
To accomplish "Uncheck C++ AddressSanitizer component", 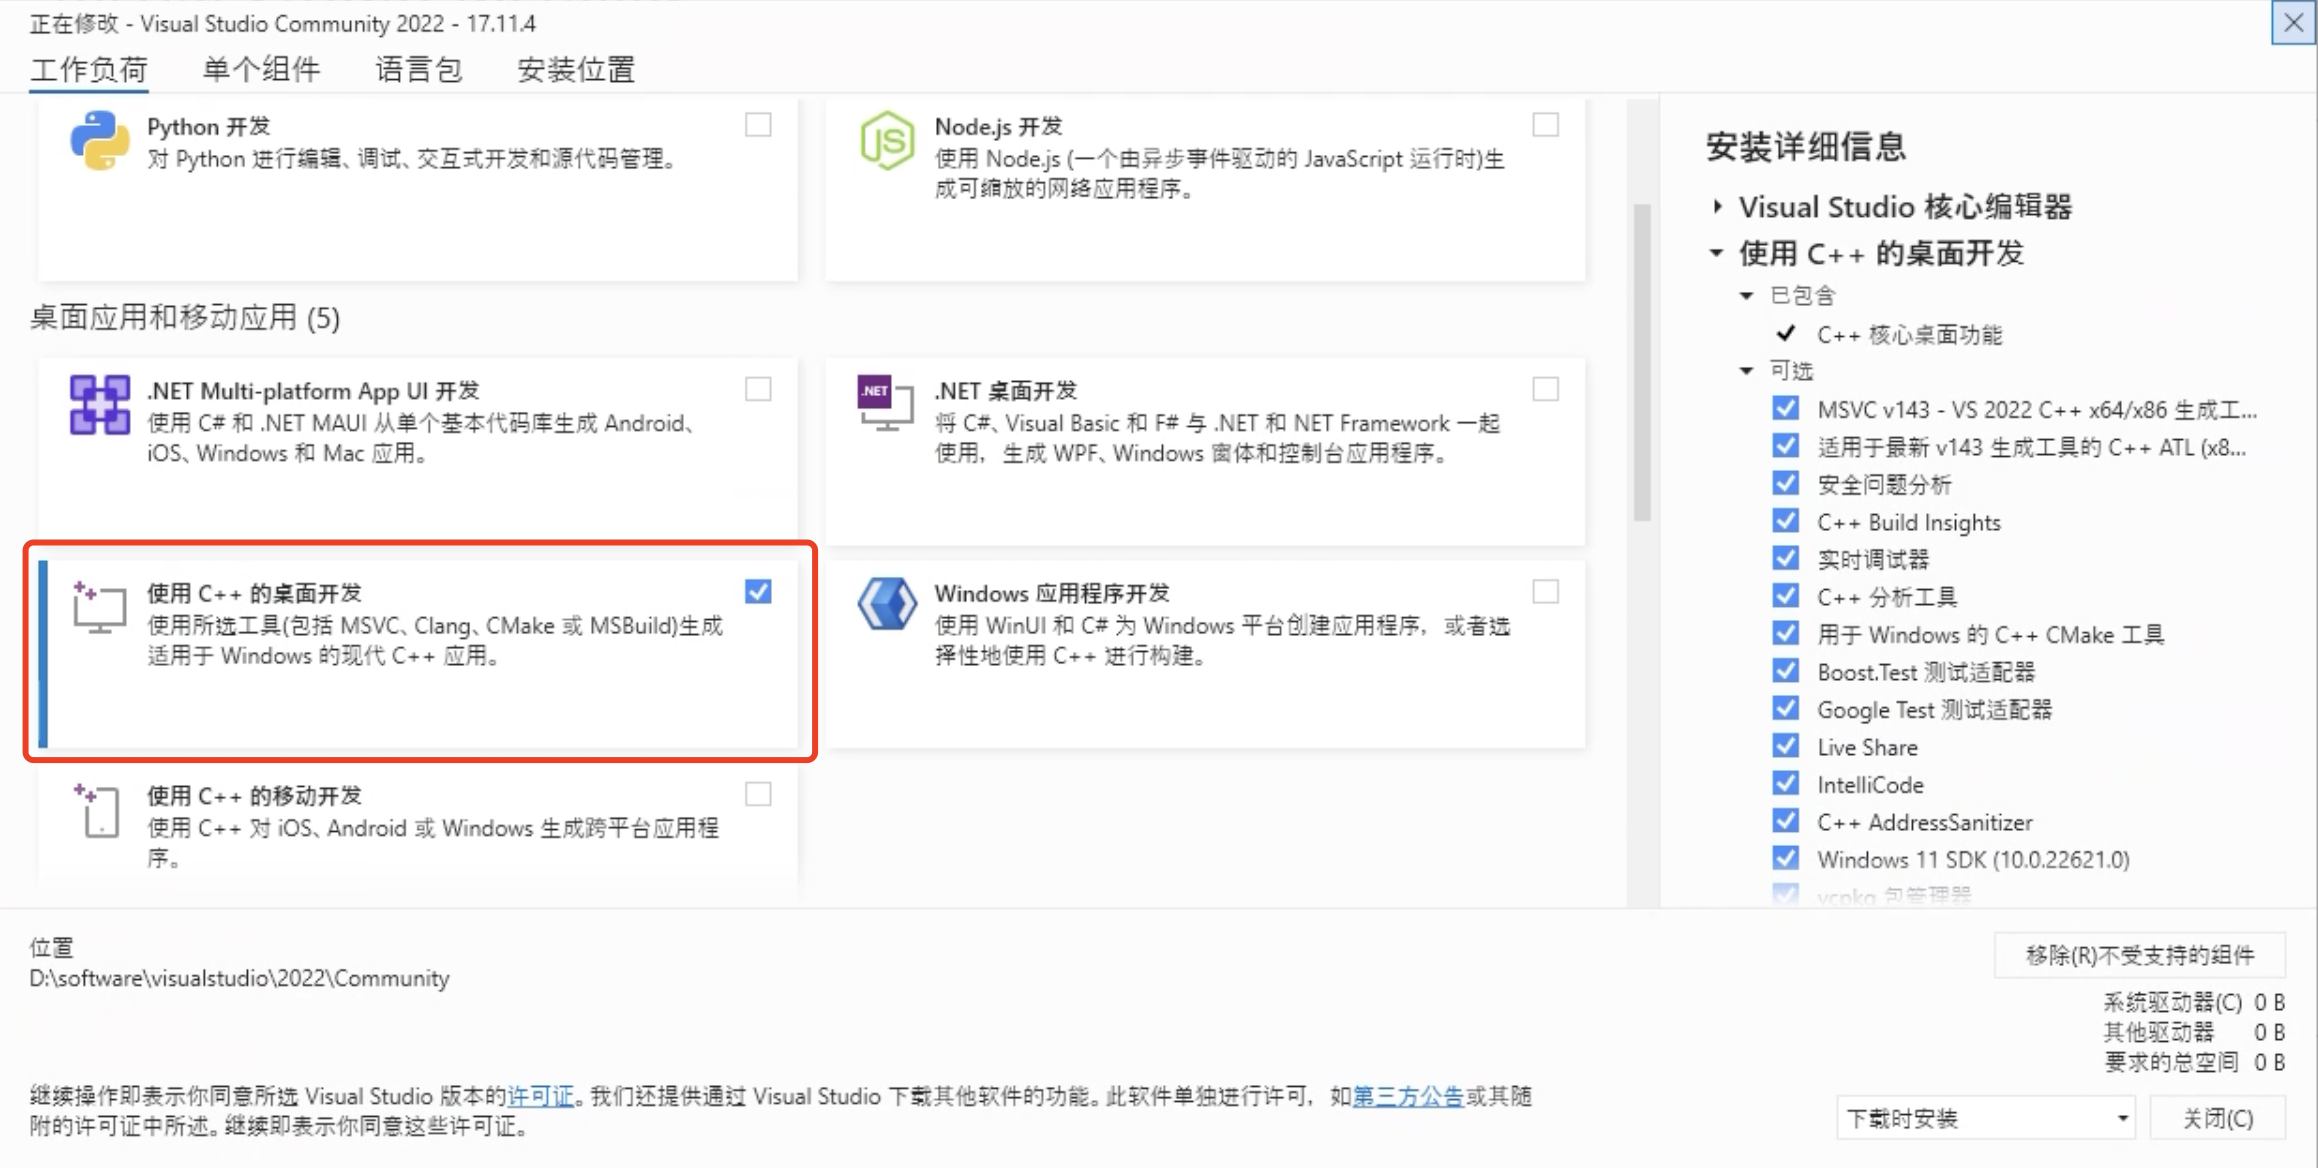I will point(1785,821).
